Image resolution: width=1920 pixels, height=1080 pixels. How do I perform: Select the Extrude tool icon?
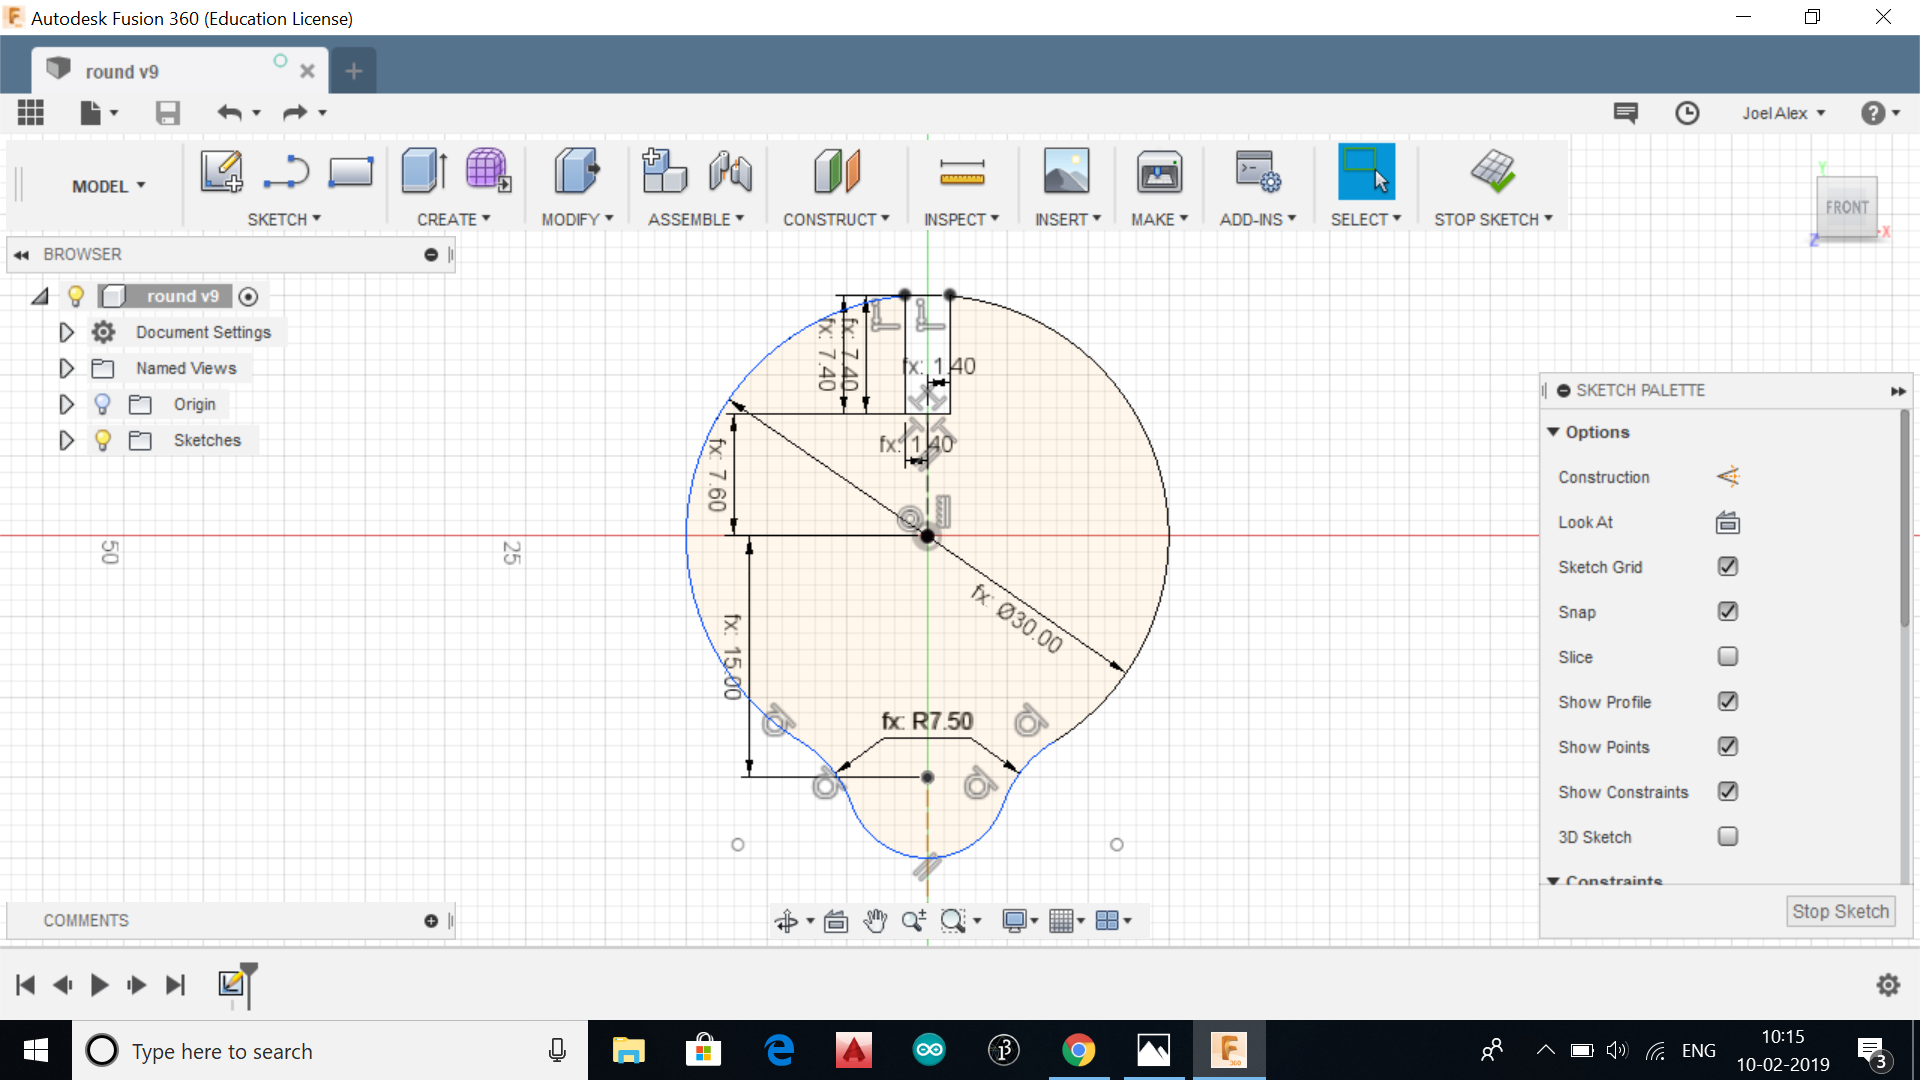(x=423, y=171)
